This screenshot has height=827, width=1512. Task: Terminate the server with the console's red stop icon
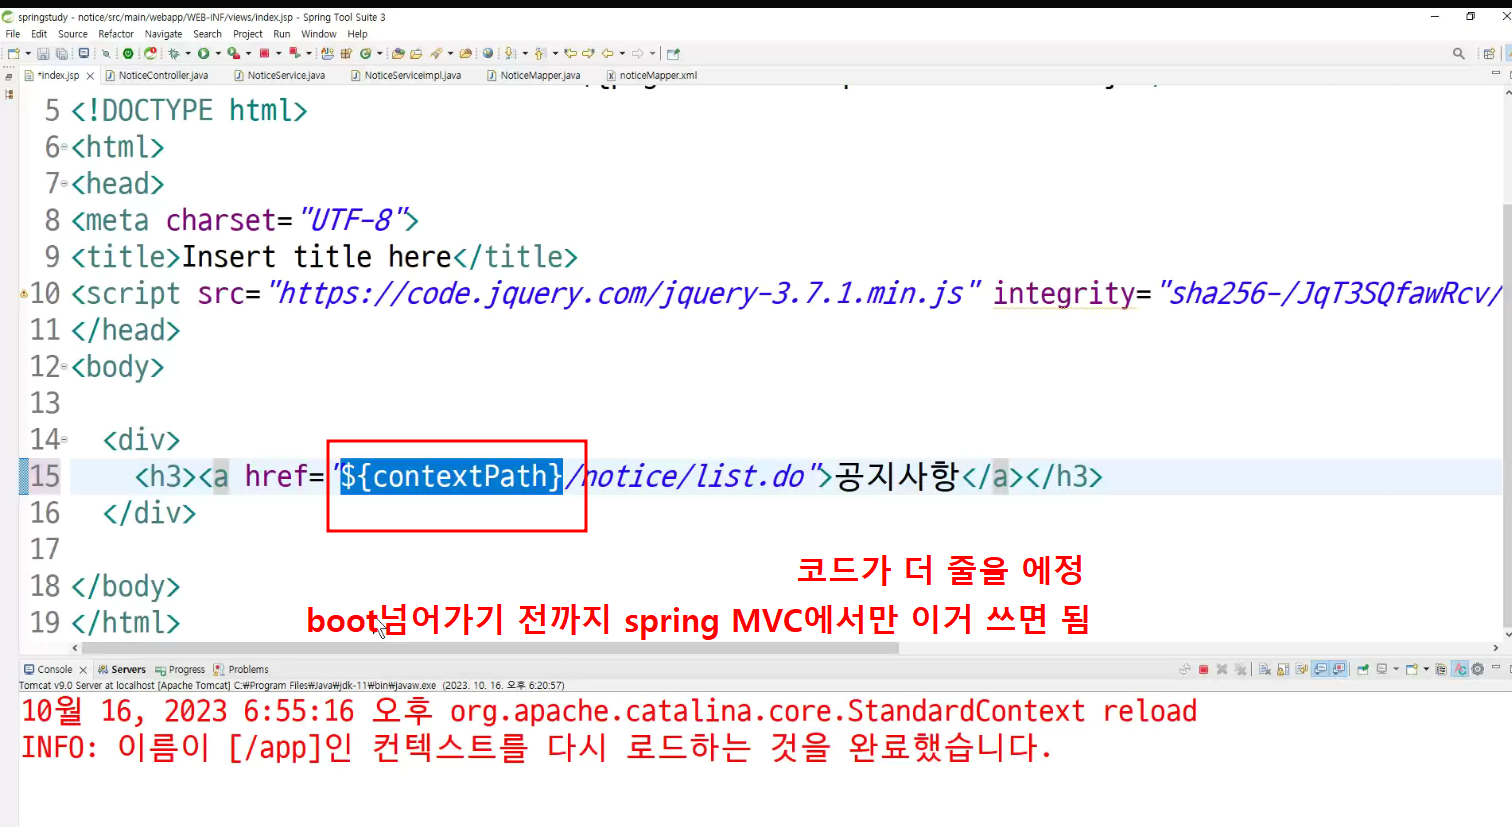1204,670
